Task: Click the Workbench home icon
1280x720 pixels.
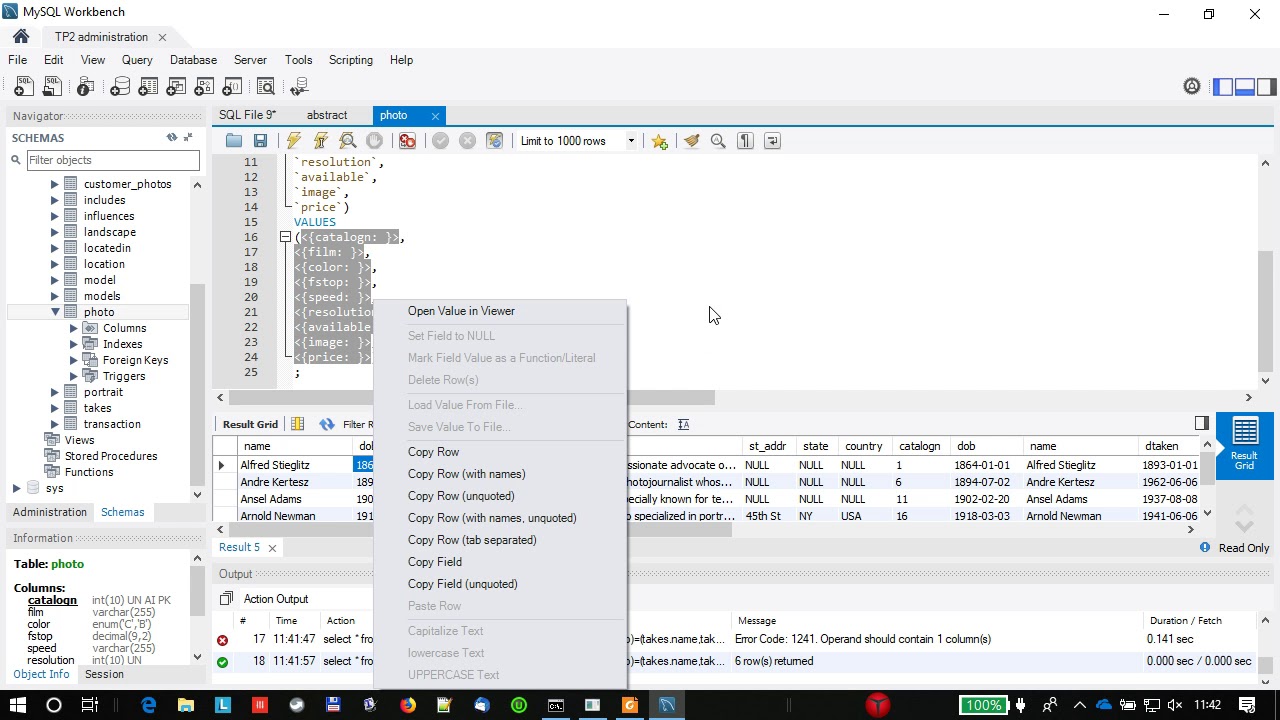Action: point(21,37)
